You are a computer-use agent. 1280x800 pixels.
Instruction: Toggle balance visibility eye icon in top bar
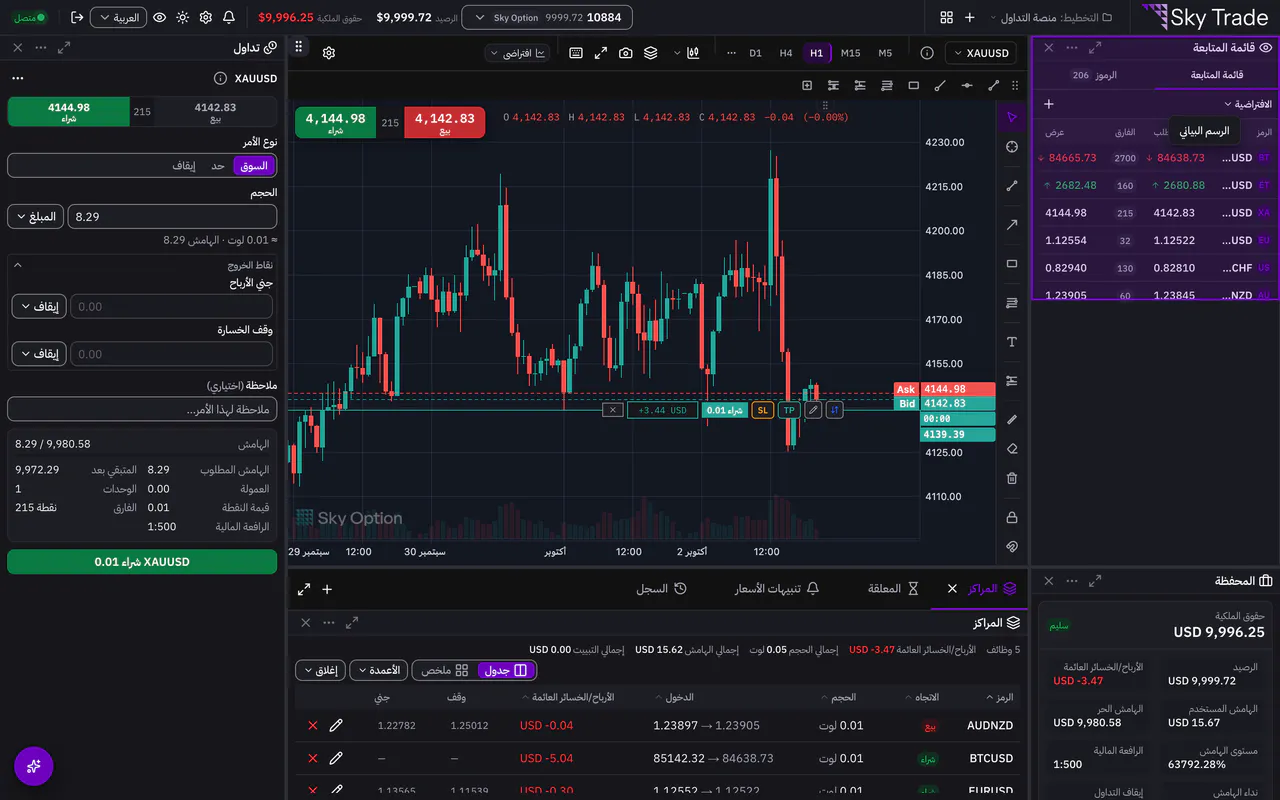159,17
